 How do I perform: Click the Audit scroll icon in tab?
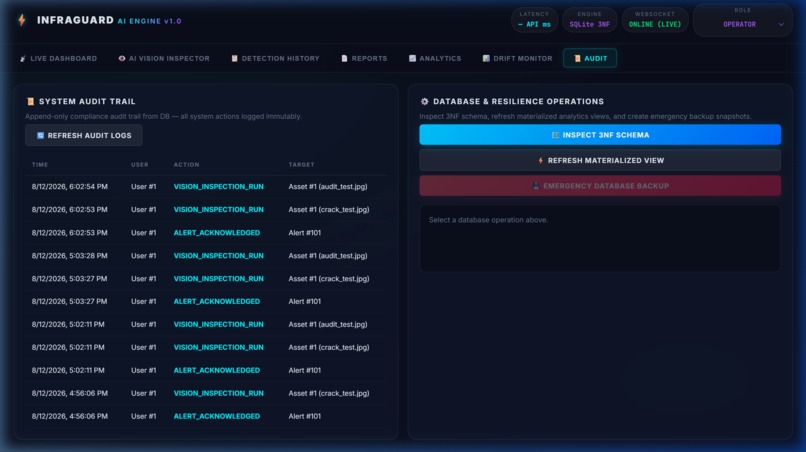pyautogui.click(x=577, y=59)
